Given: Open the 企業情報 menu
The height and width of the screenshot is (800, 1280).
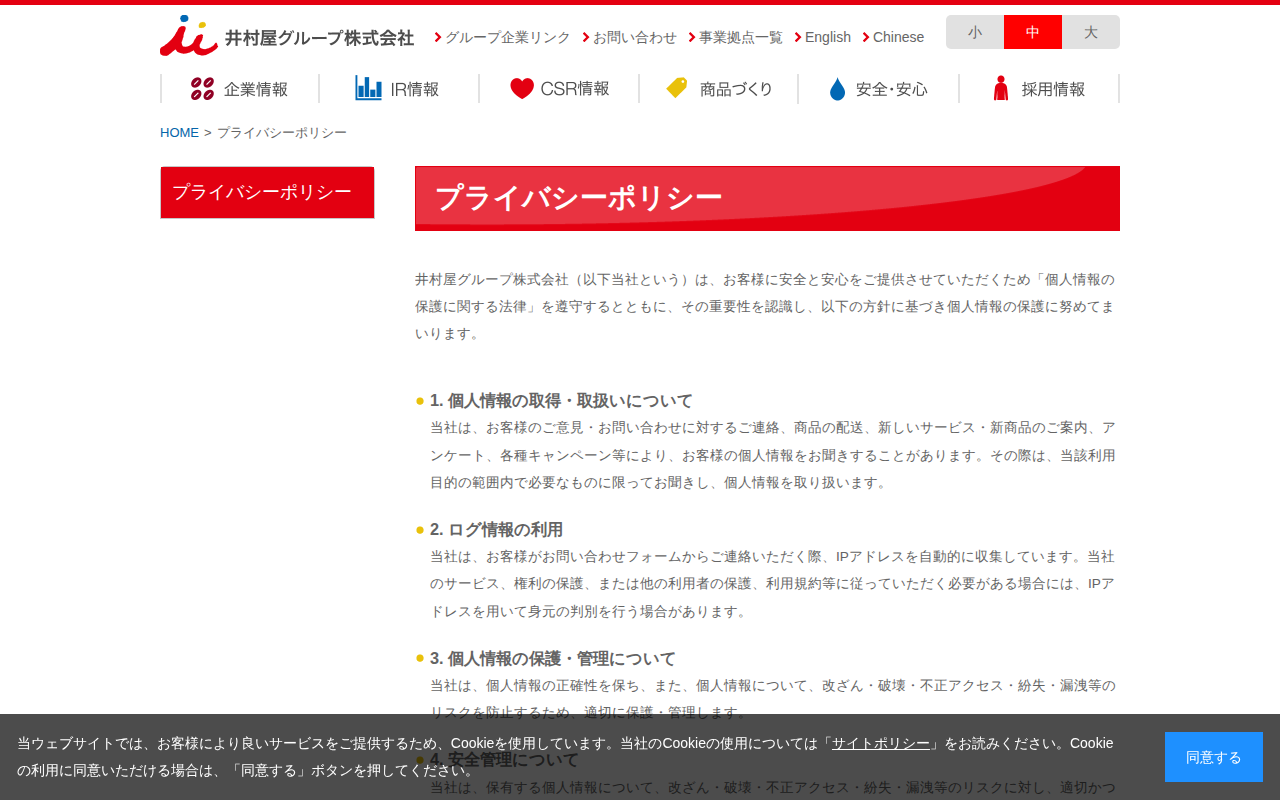Looking at the screenshot, I should pos(240,89).
